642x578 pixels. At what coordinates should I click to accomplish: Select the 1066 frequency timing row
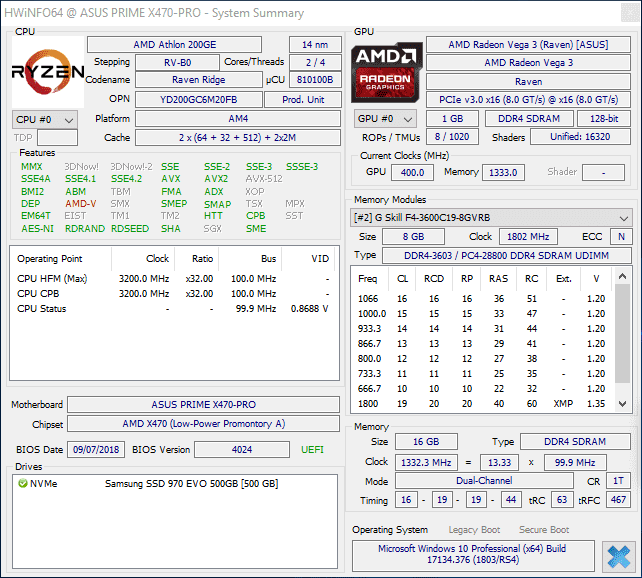tap(482, 299)
